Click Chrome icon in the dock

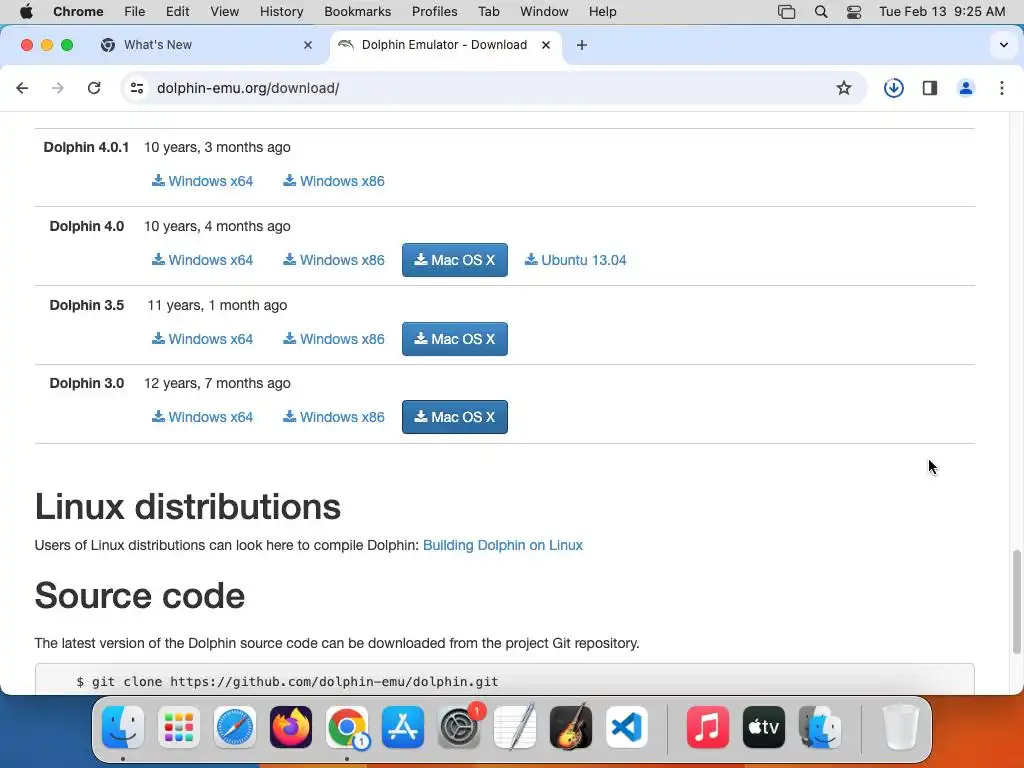pos(347,728)
